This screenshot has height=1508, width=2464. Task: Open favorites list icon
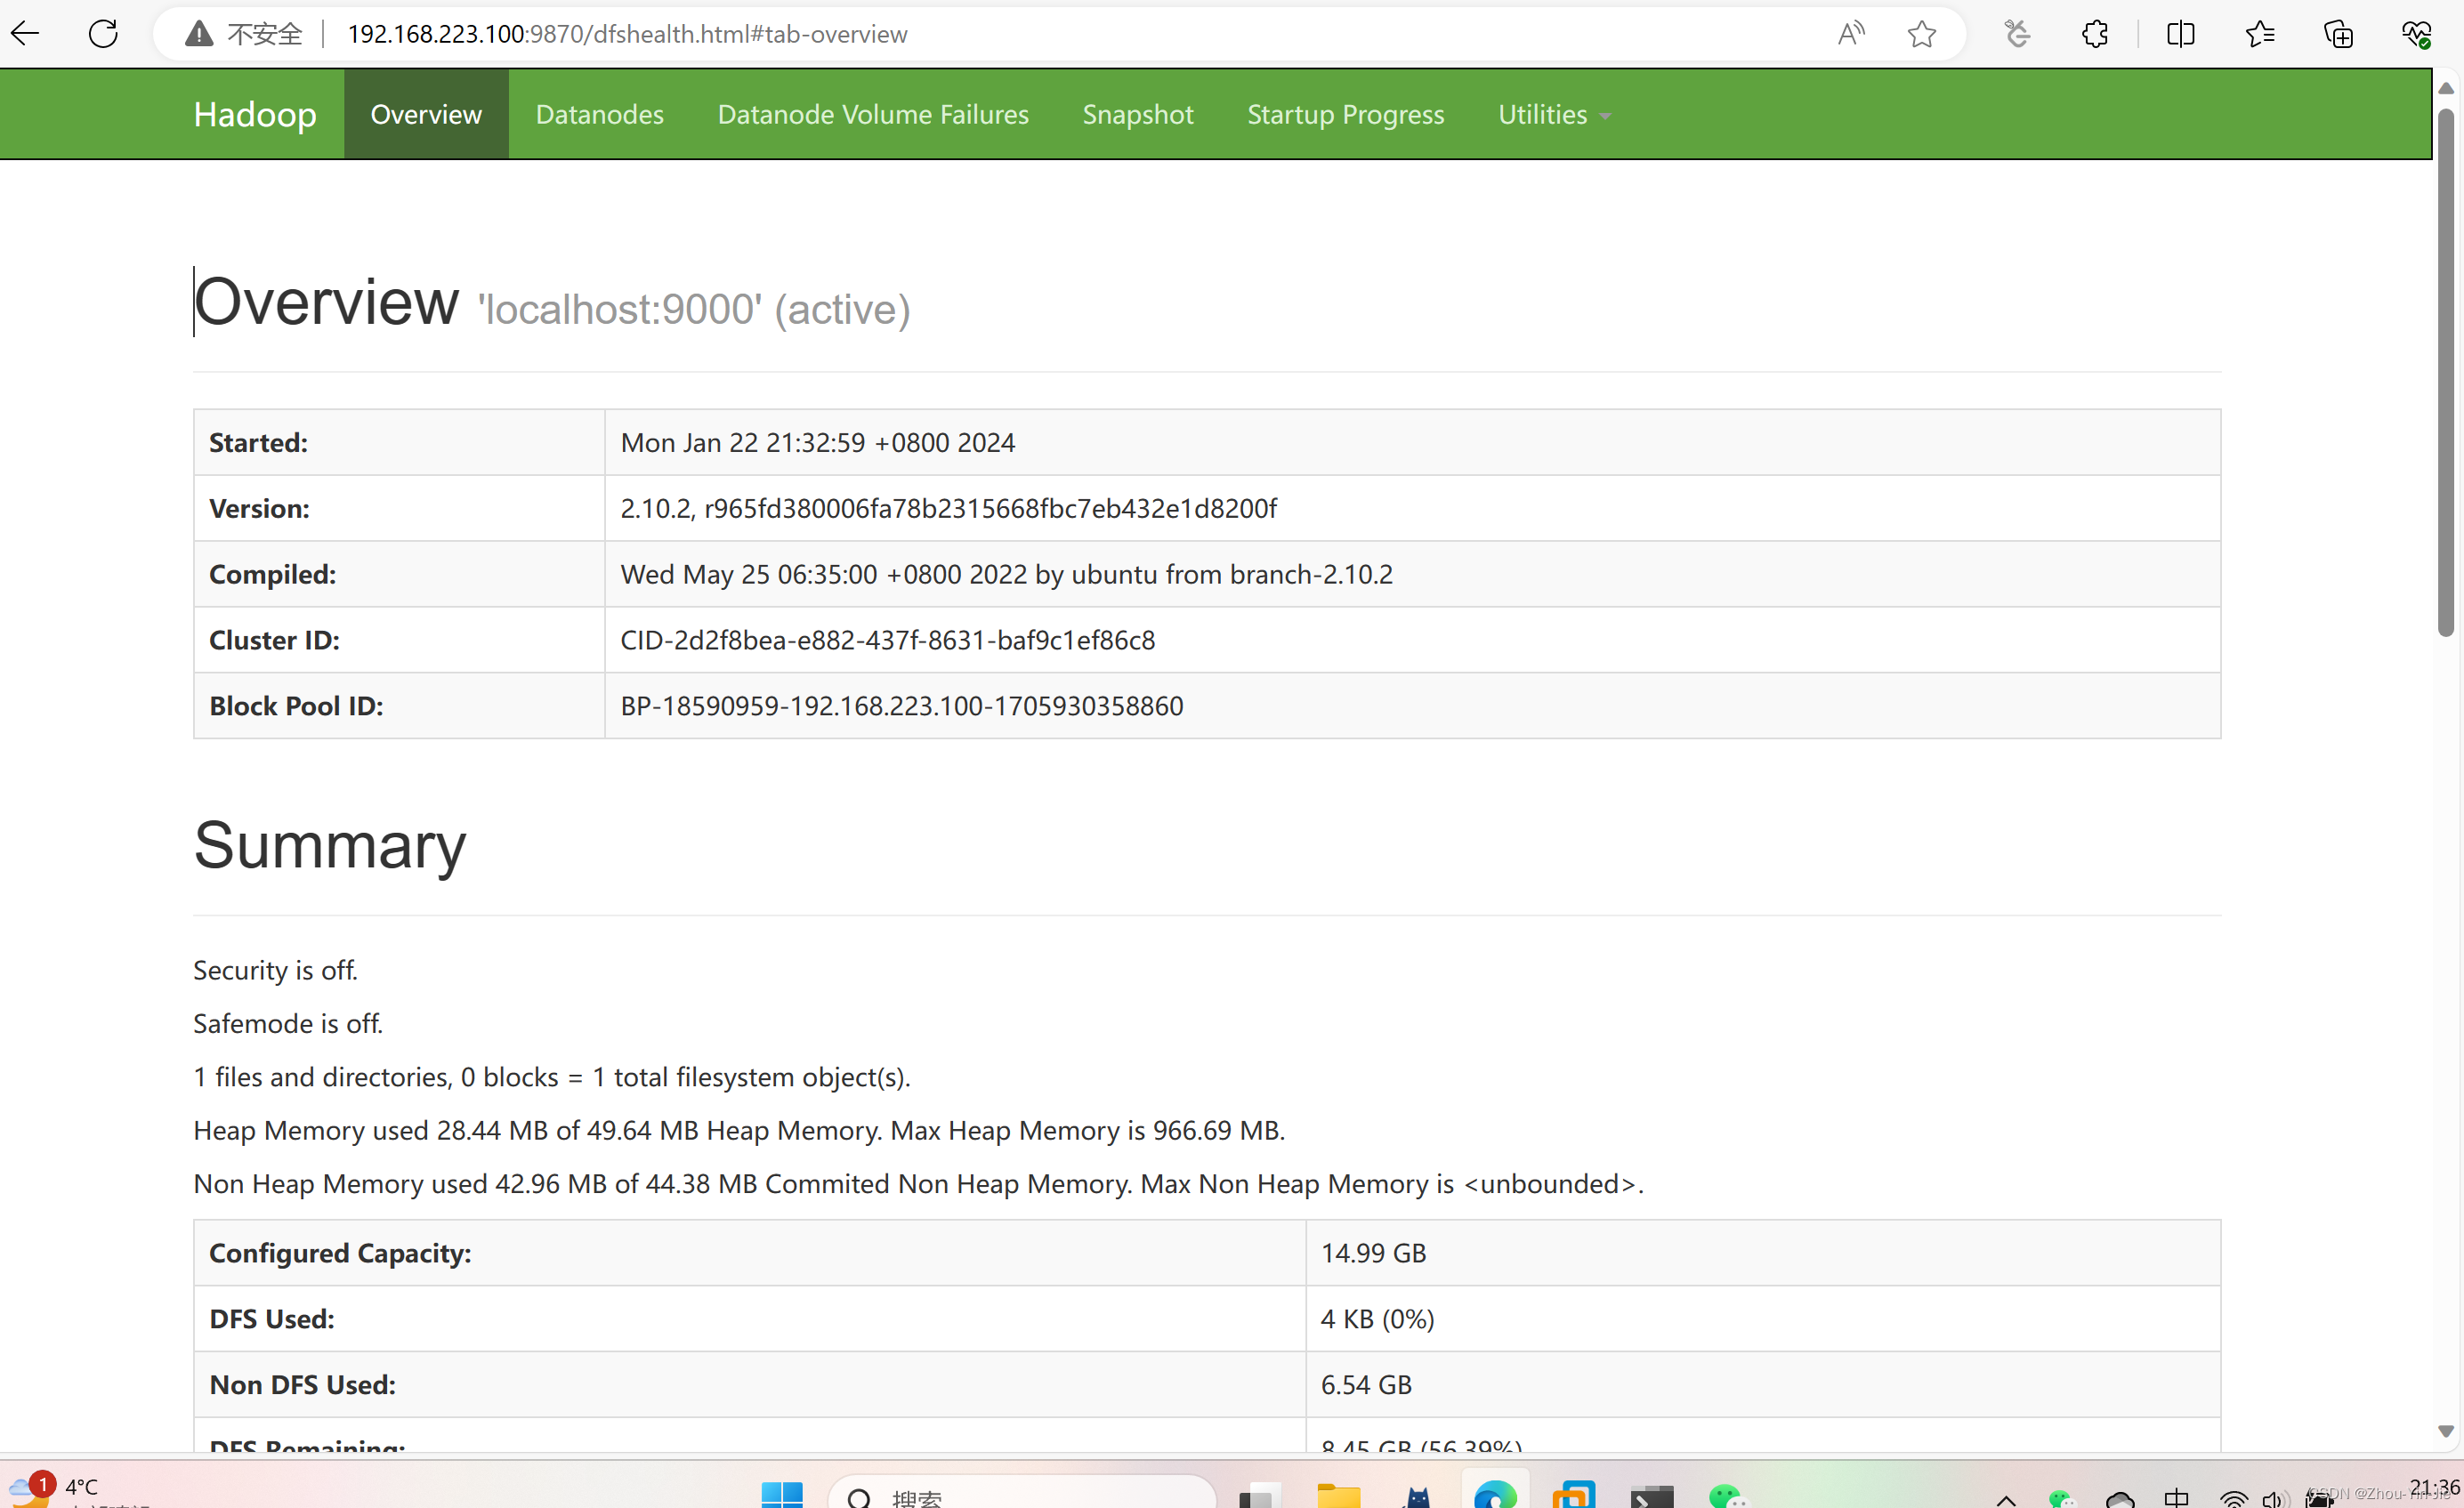click(x=2259, y=34)
